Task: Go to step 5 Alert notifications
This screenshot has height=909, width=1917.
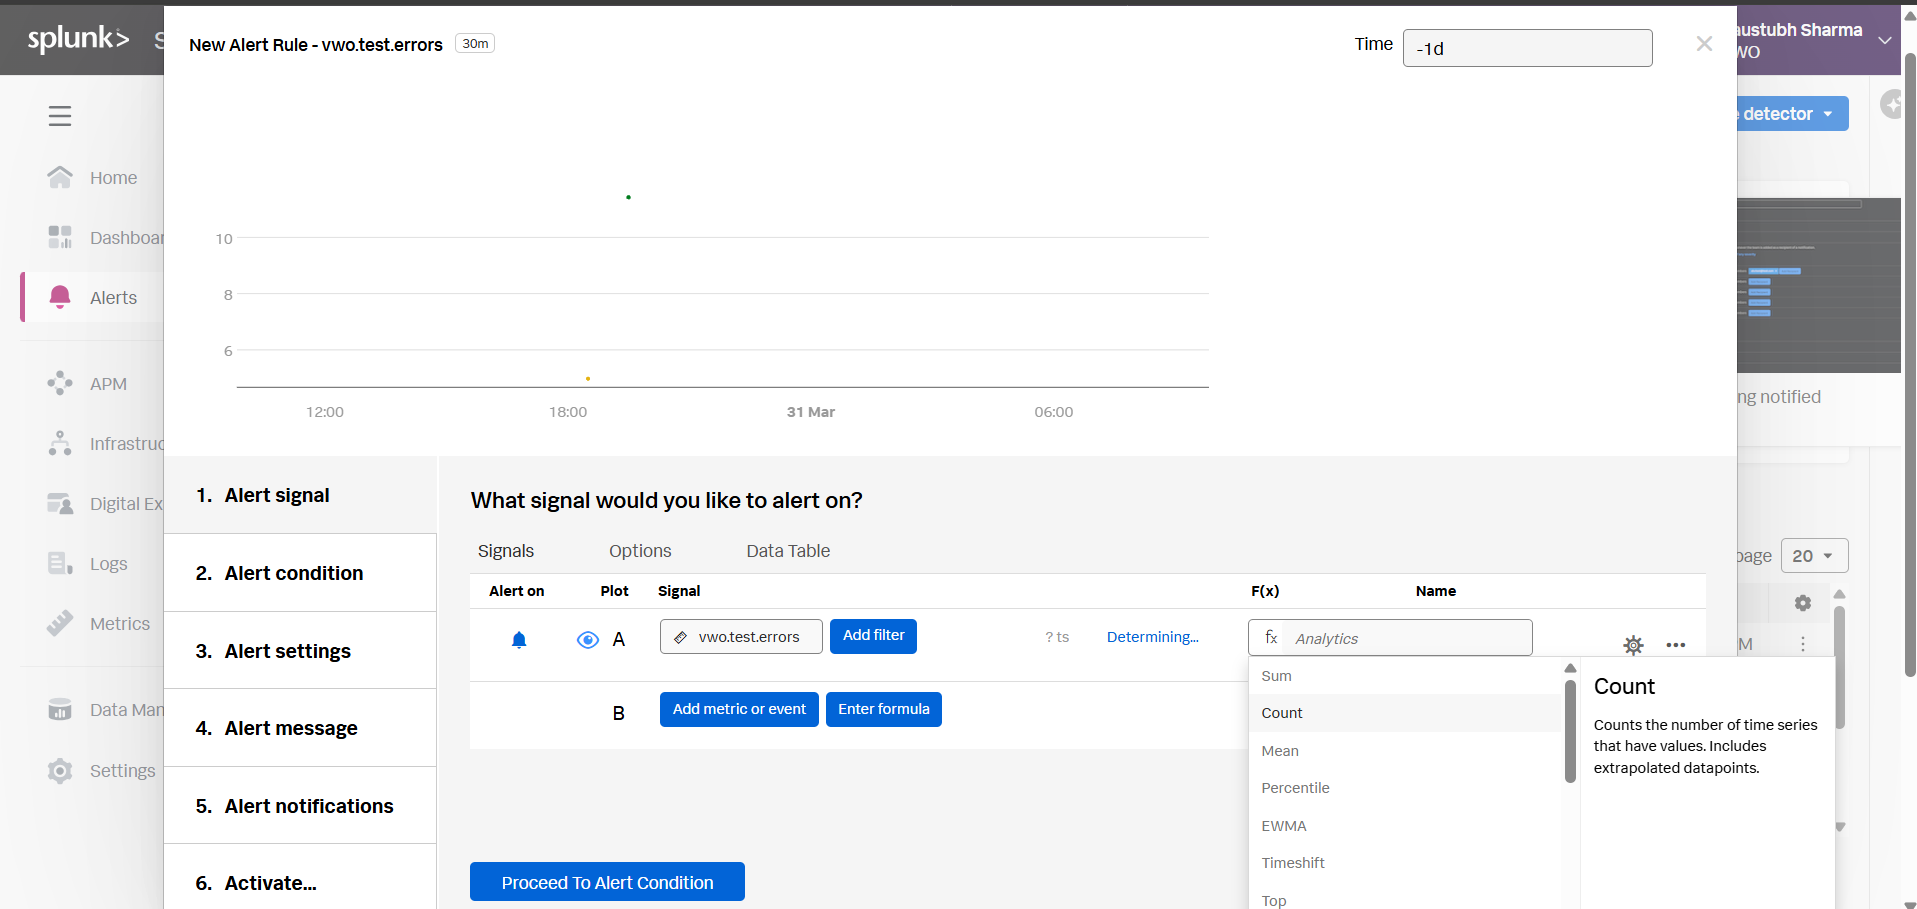Action: [x=300, y=806]
